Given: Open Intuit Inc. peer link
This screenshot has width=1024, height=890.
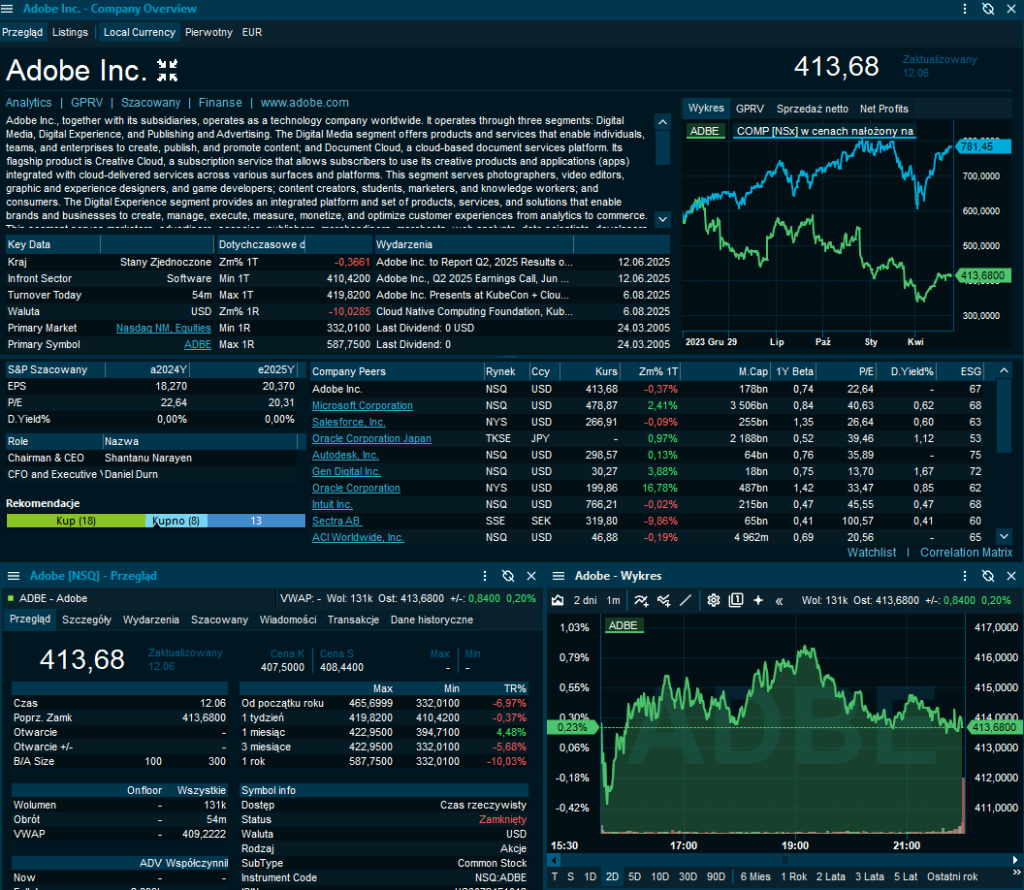Looking at the screenshot, I should (332, 504).
